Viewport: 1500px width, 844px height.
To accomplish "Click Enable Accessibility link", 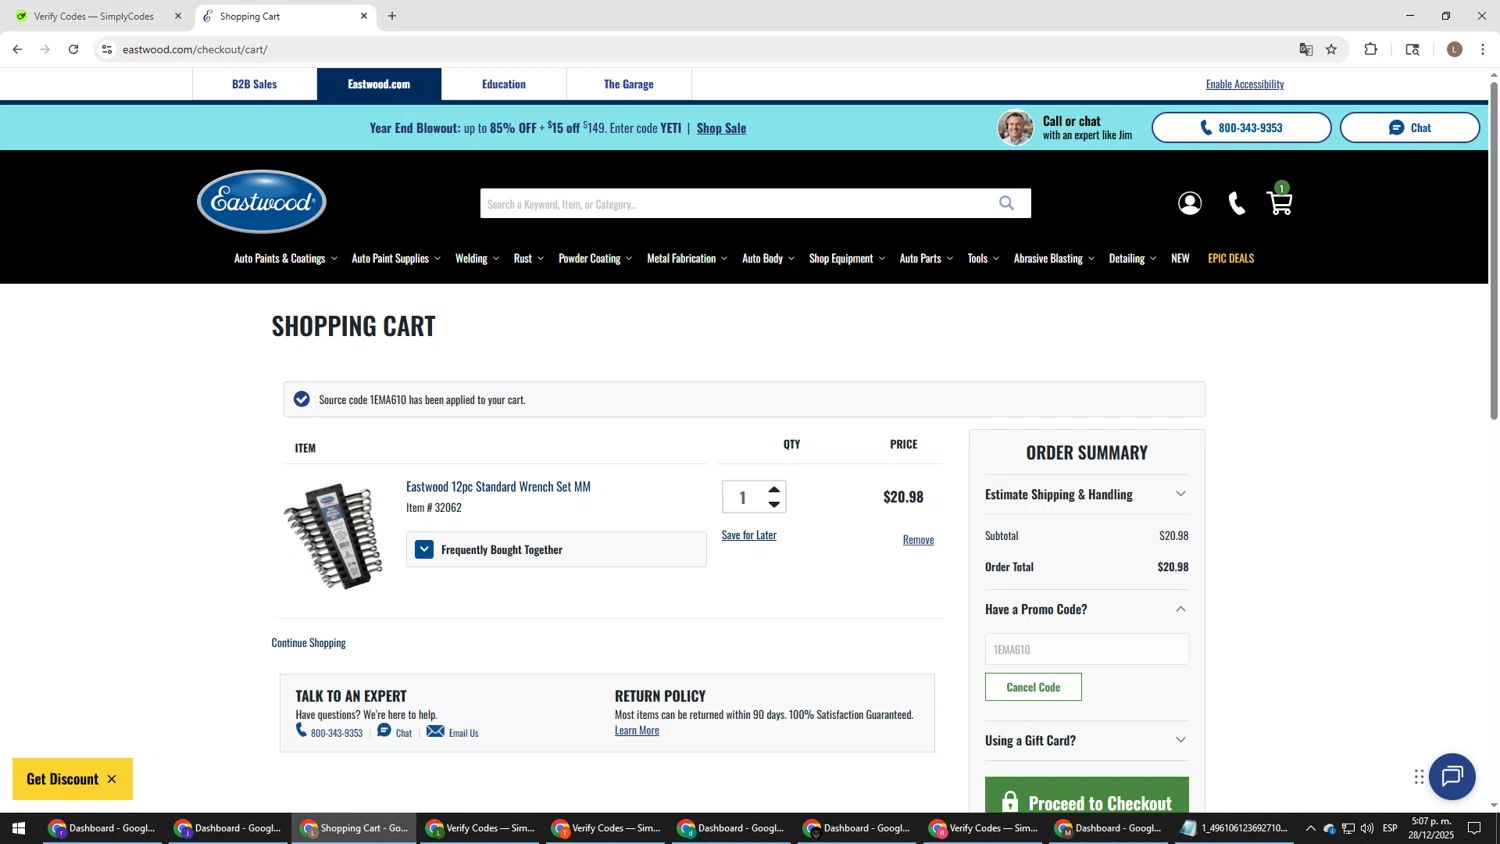I will pyautogui.click(x=1244, y=84).
